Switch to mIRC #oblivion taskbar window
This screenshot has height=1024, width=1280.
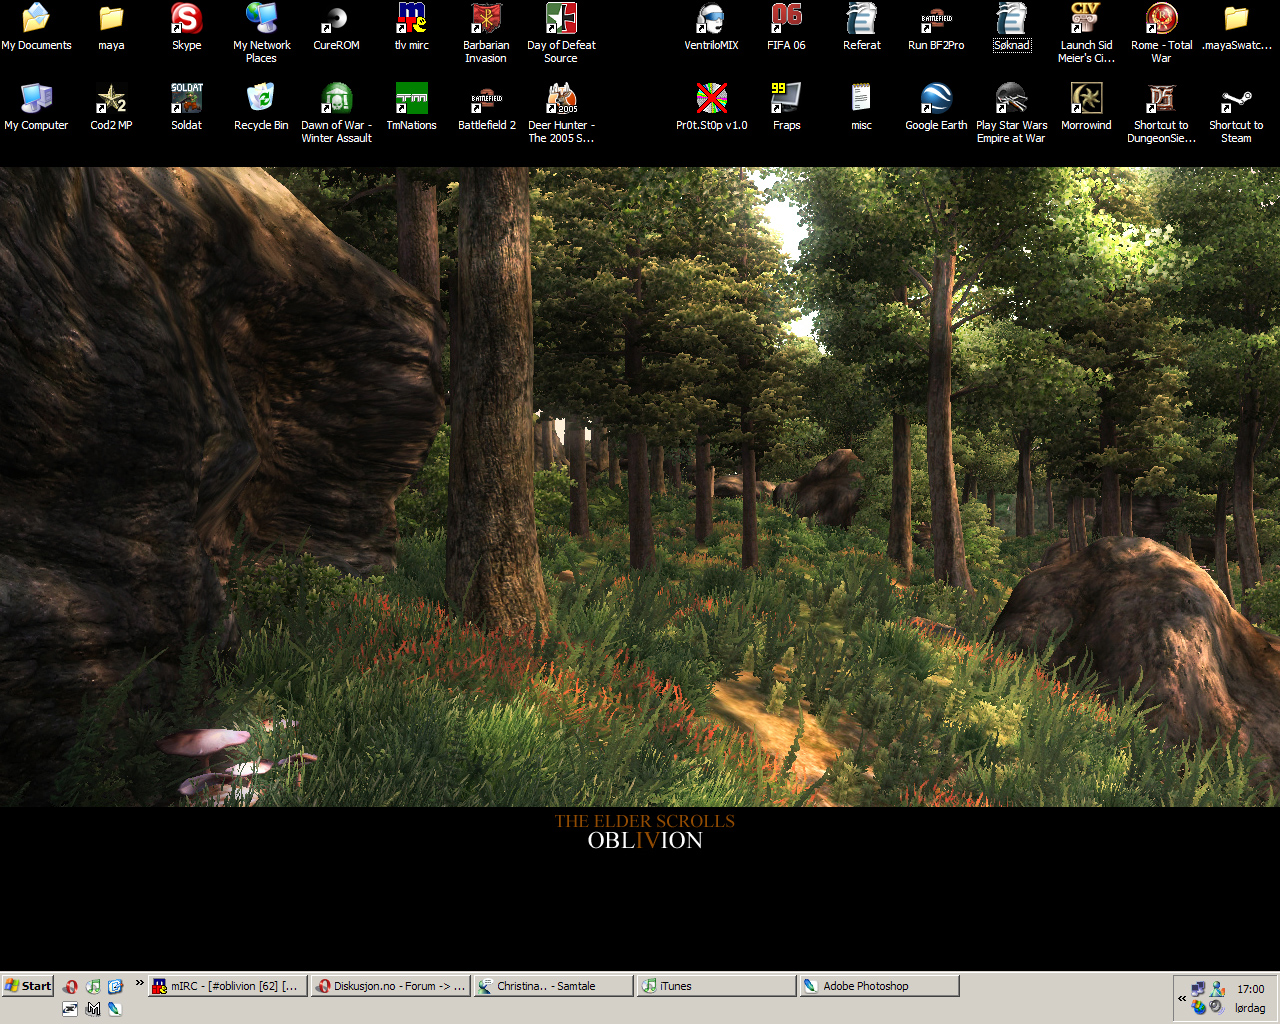tap(228, 986)
